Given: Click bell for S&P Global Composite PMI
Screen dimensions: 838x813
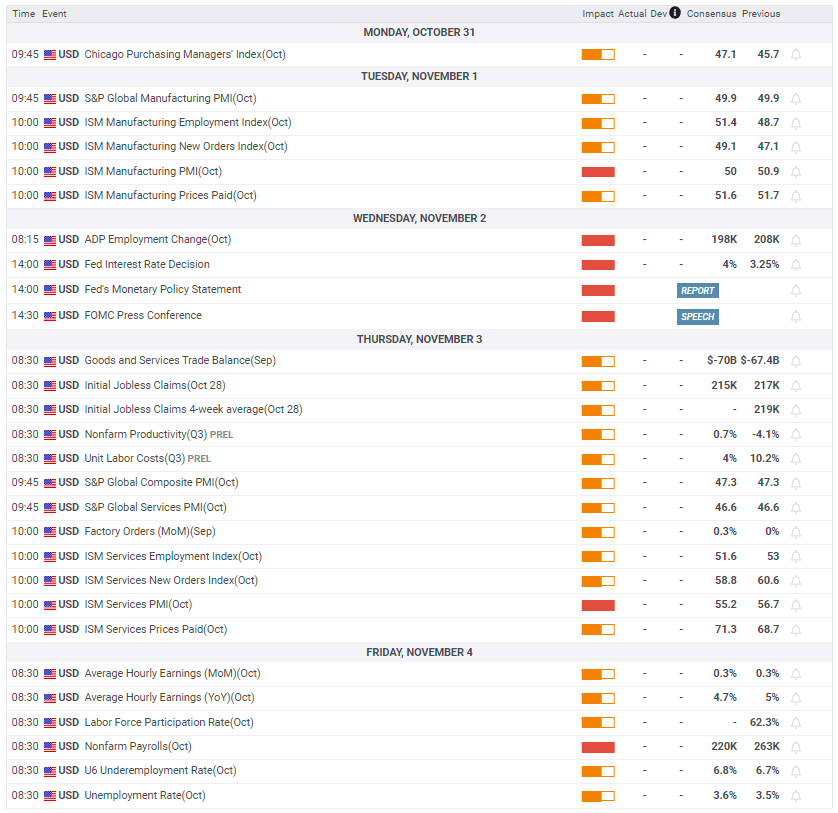Looking at the screenshot, I should pos(795,483).
